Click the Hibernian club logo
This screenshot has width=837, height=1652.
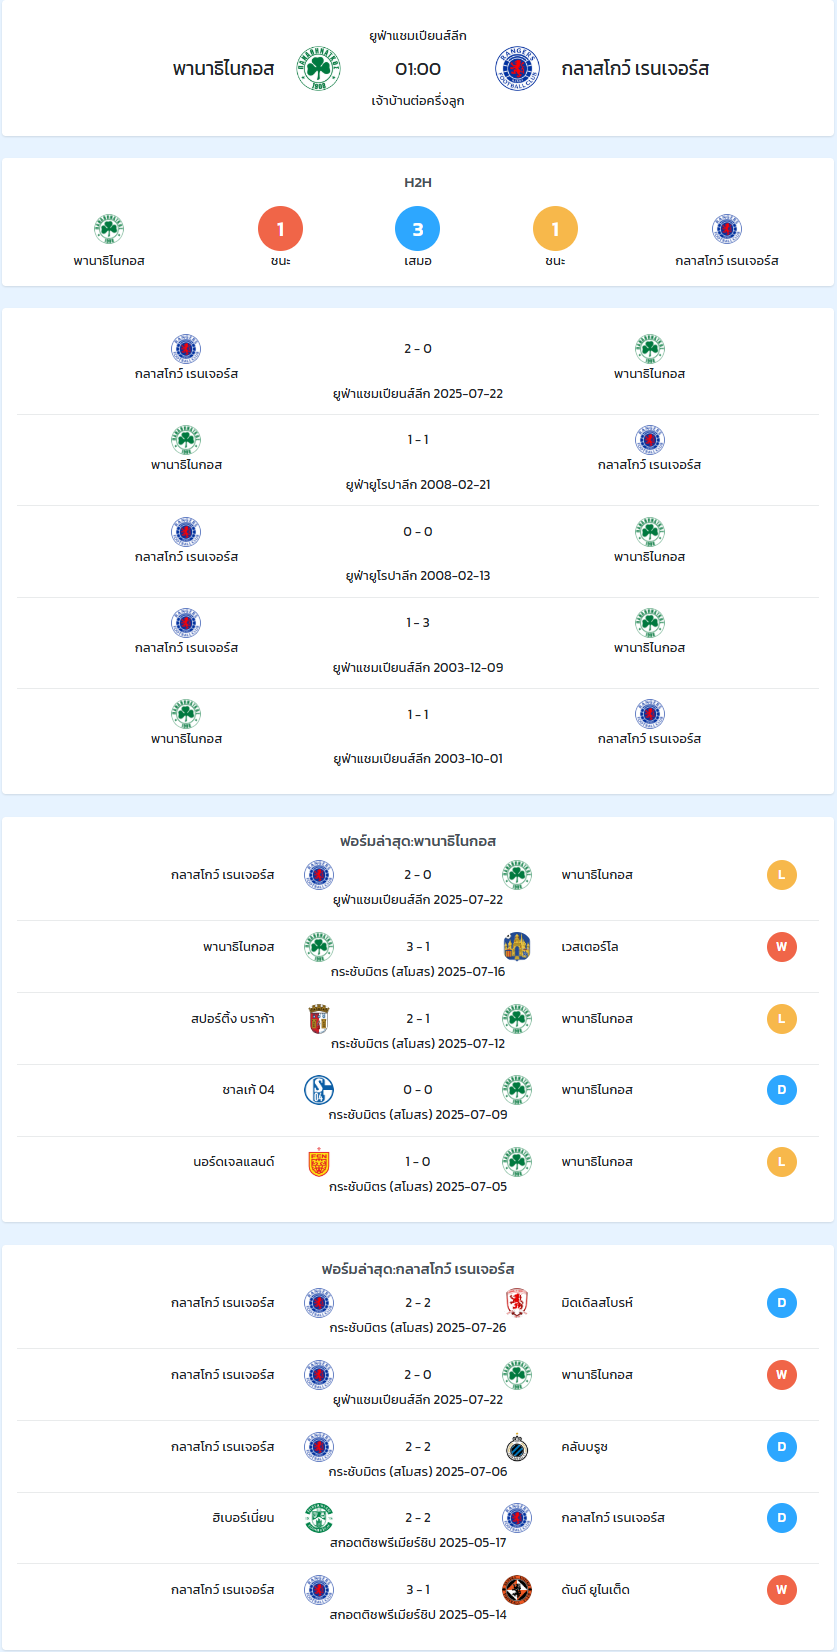[319, 1518]
